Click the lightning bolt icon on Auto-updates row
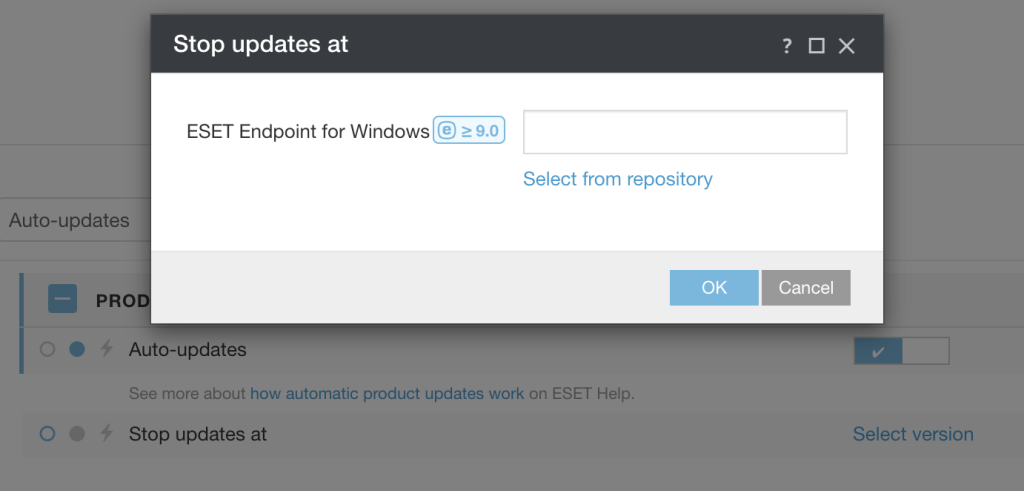1024x491 pixels. click(x=106, y=350)
